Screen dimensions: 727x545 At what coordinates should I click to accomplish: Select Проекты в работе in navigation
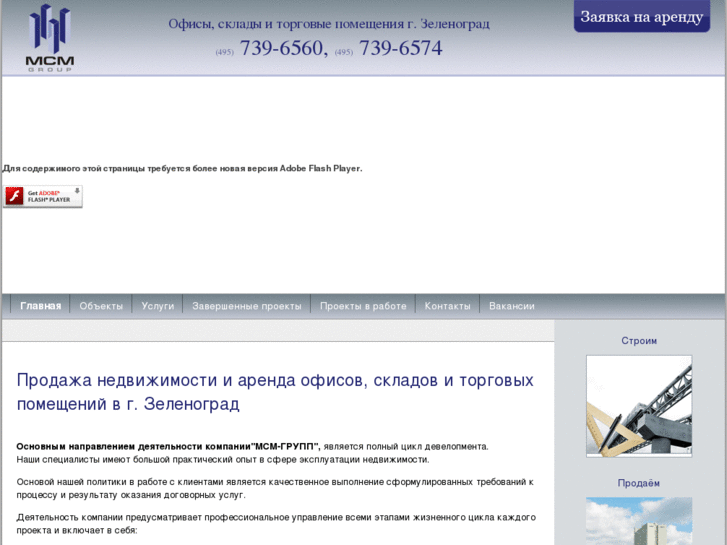363,306
